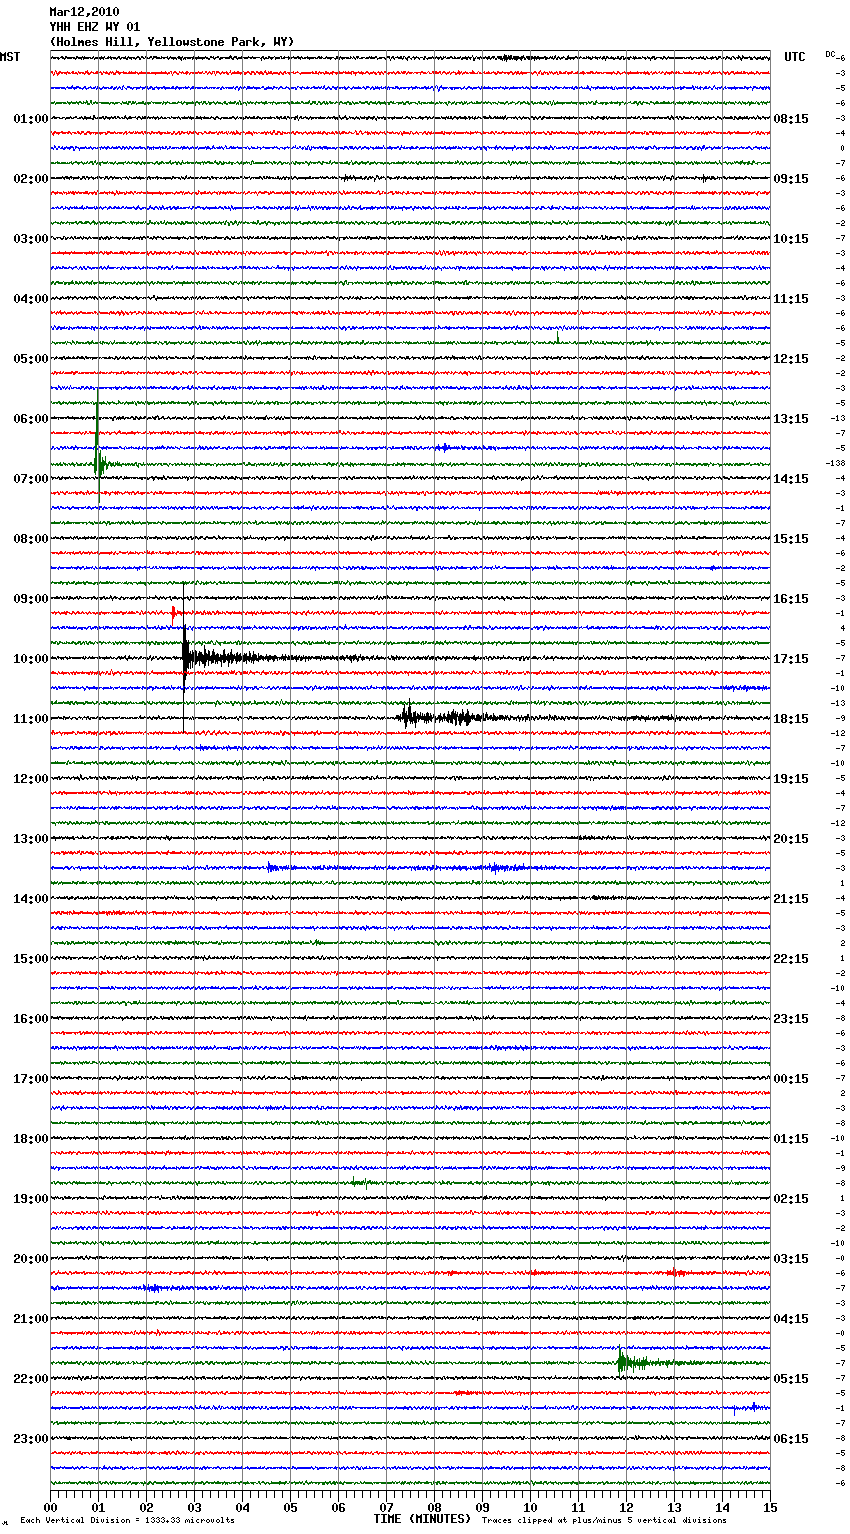Viewport: 850px width, 1534px height.
Task: Click the 20:15 UTC time label
Action: (x=791, y=839)
